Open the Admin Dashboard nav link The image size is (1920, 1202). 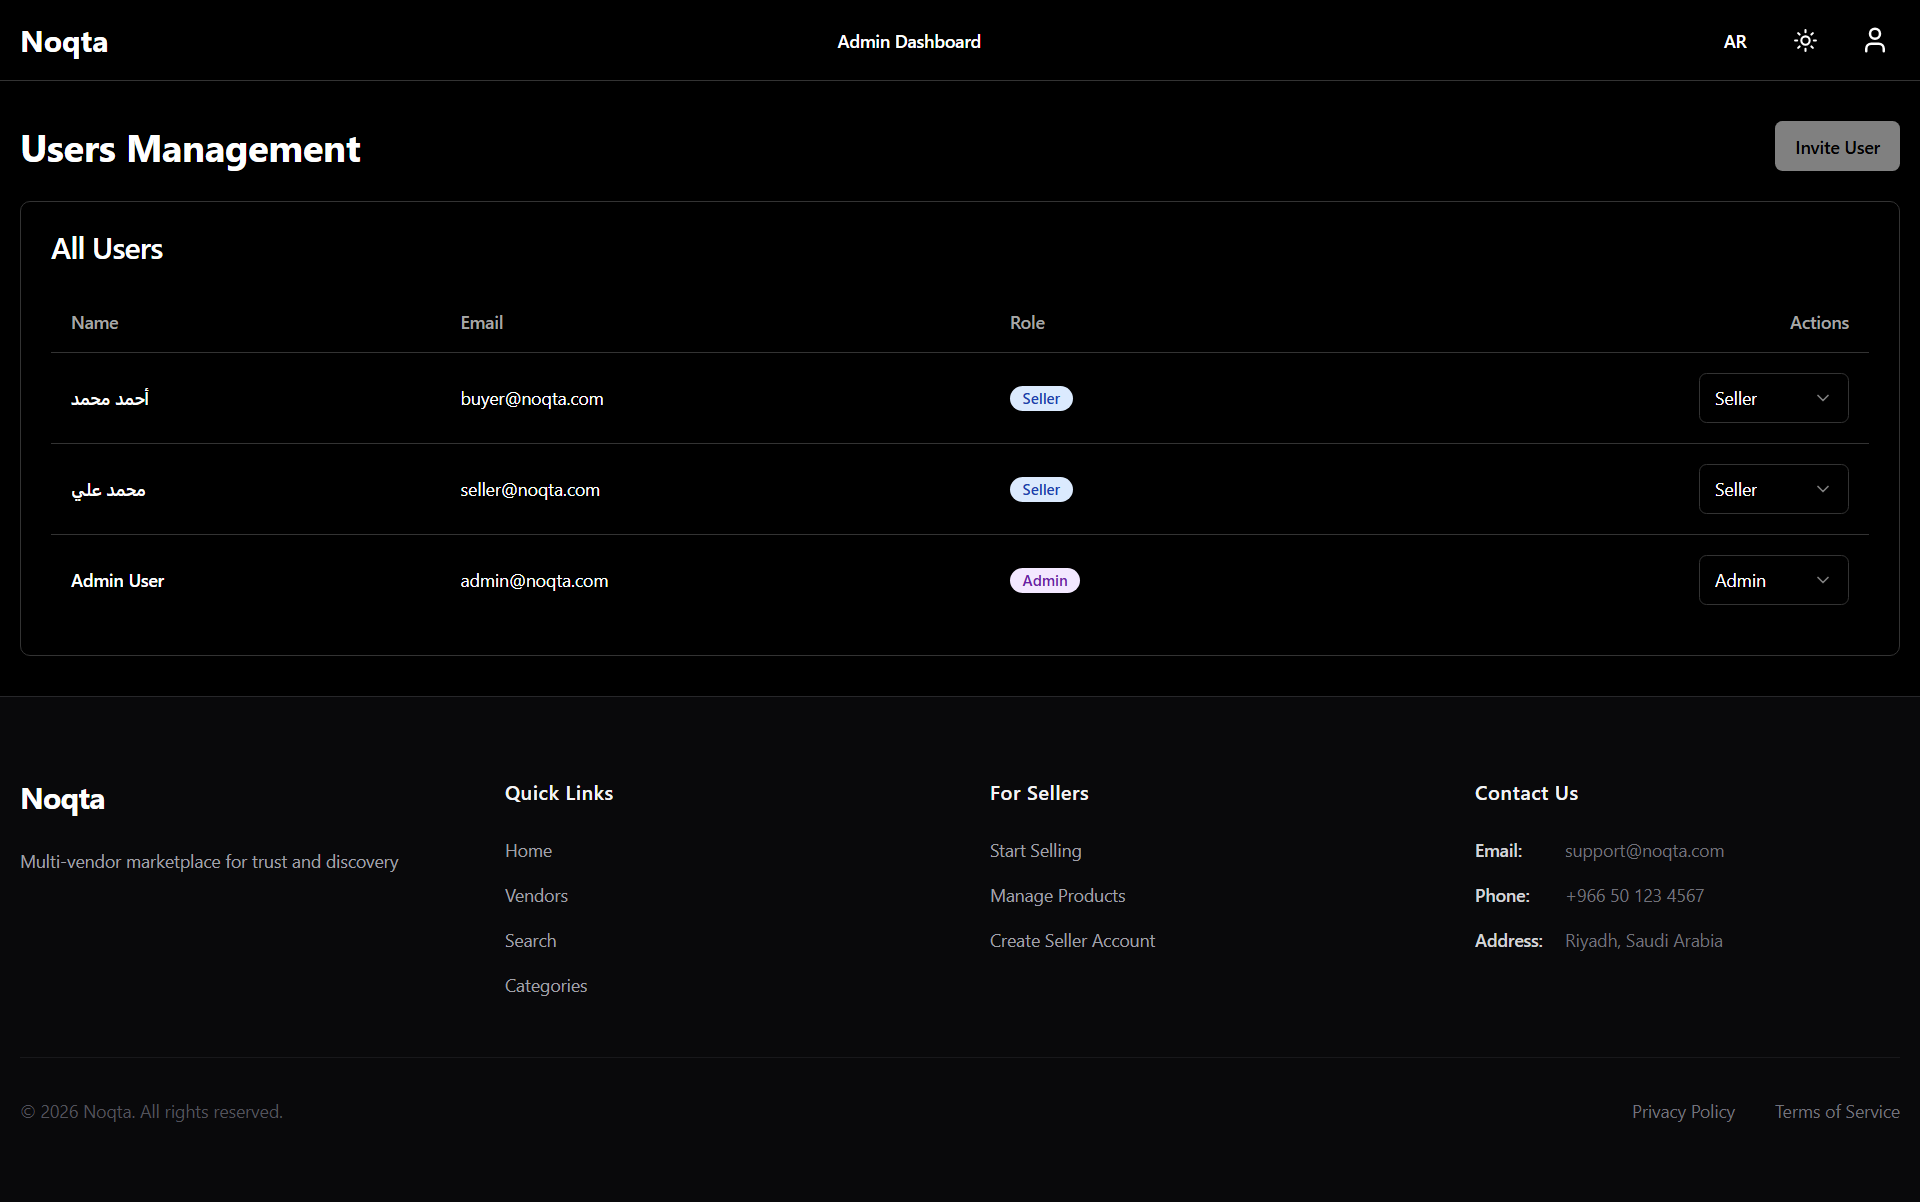coord(909,41)
